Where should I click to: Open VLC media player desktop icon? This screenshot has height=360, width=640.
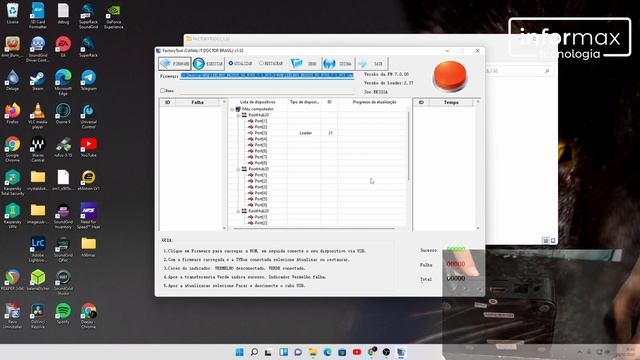coord(38,116)
